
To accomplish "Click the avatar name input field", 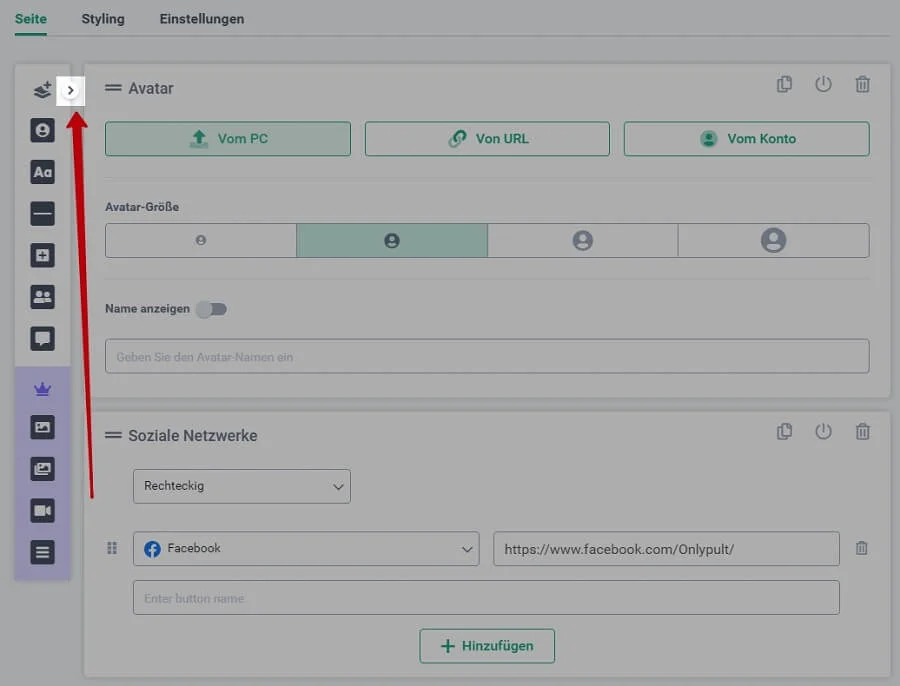I will 487,357.
